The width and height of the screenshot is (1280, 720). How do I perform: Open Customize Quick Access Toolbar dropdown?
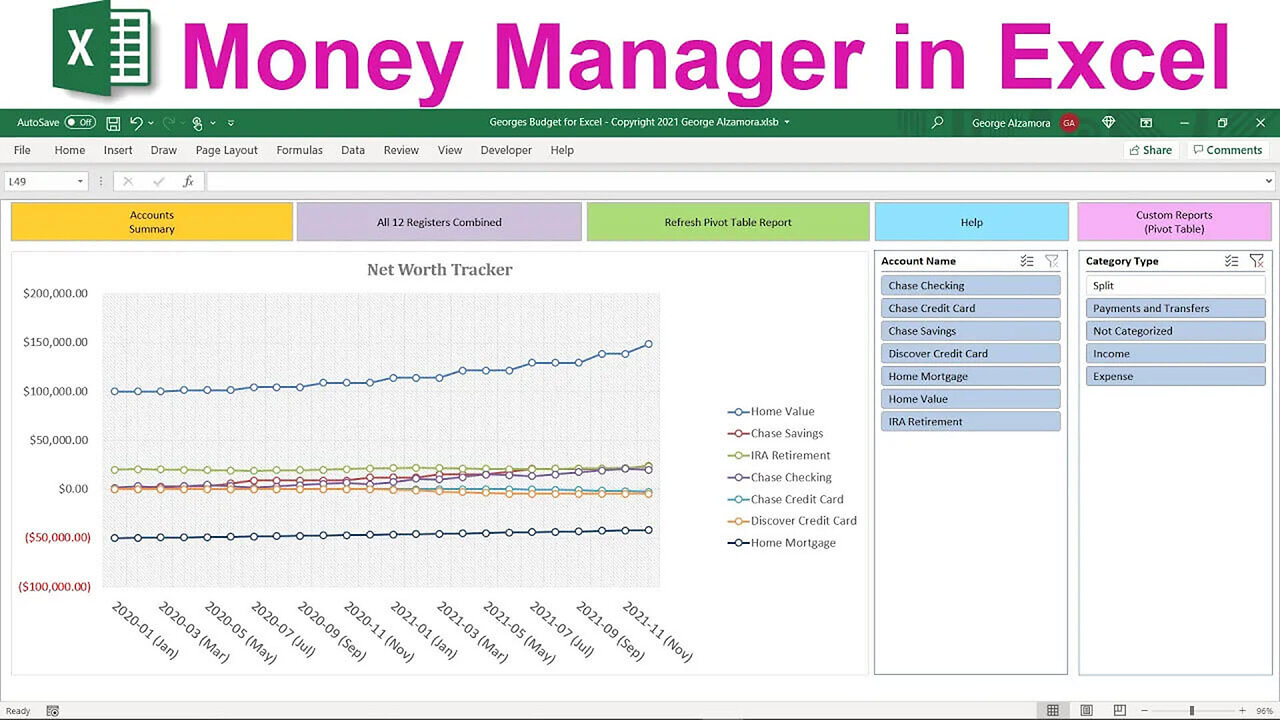231,123
